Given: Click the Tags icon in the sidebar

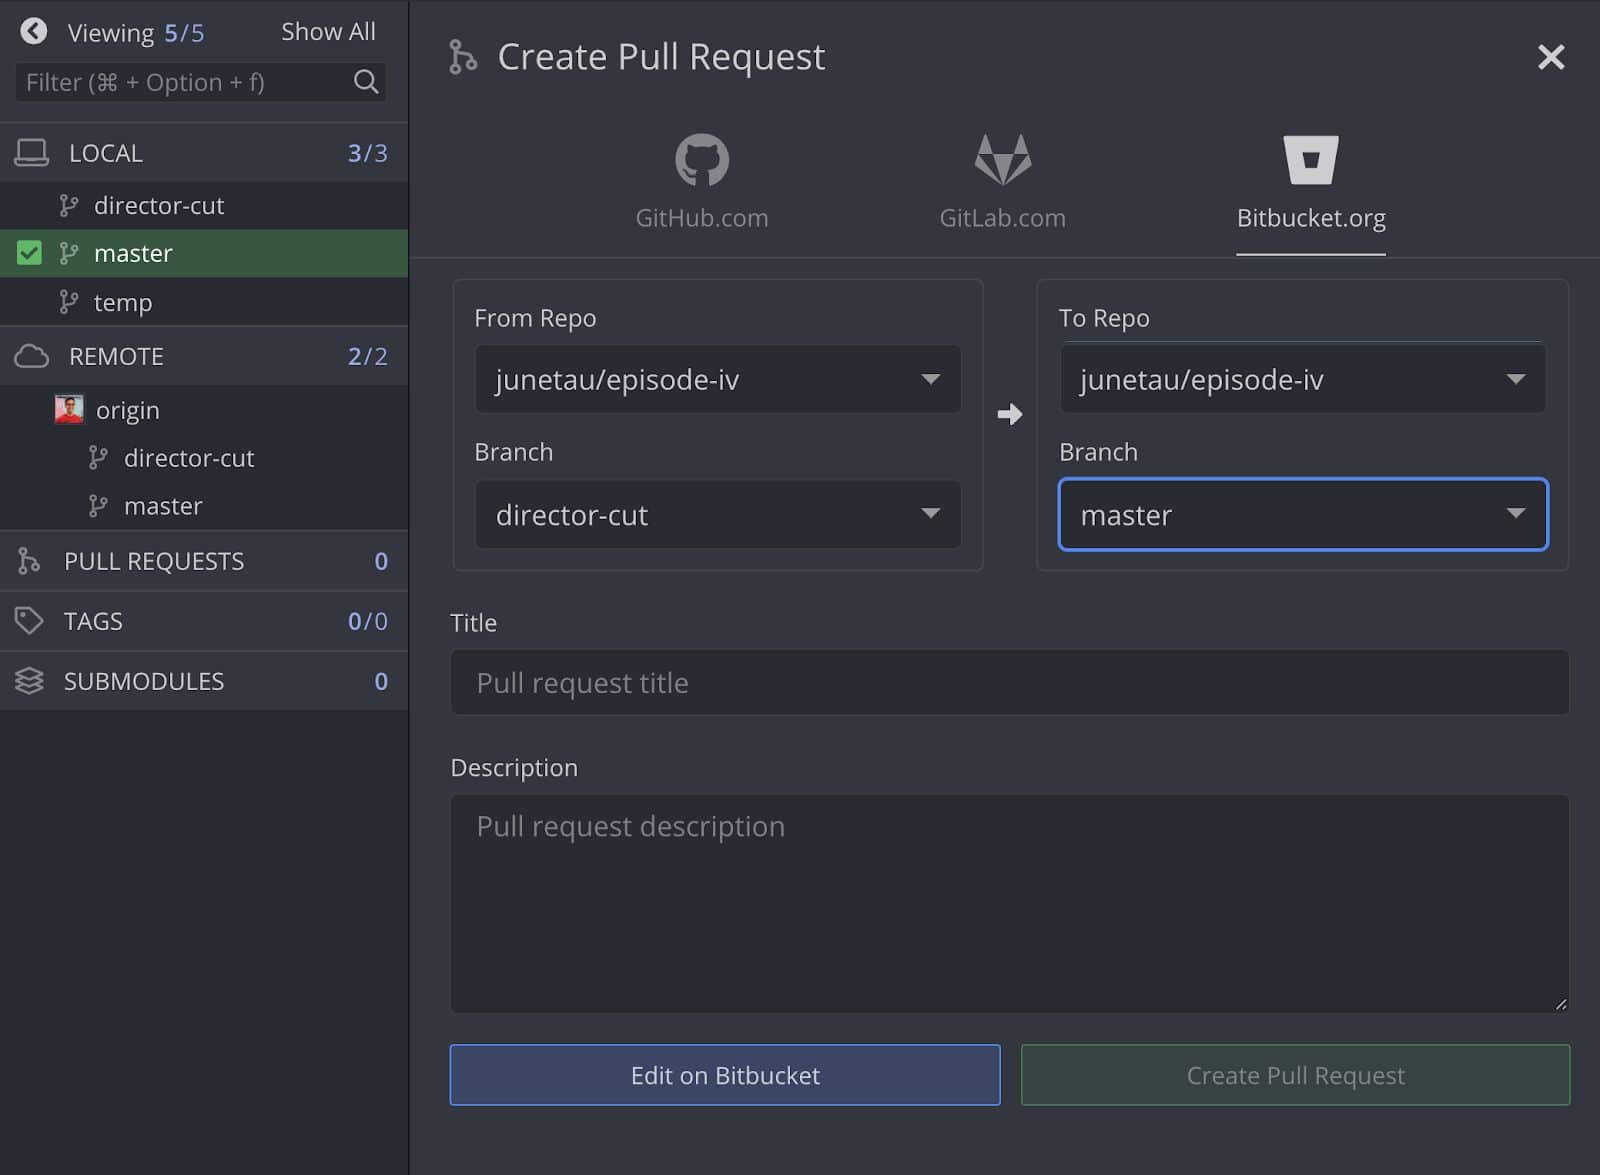Looking at the screenshot, I should [30, 620].
